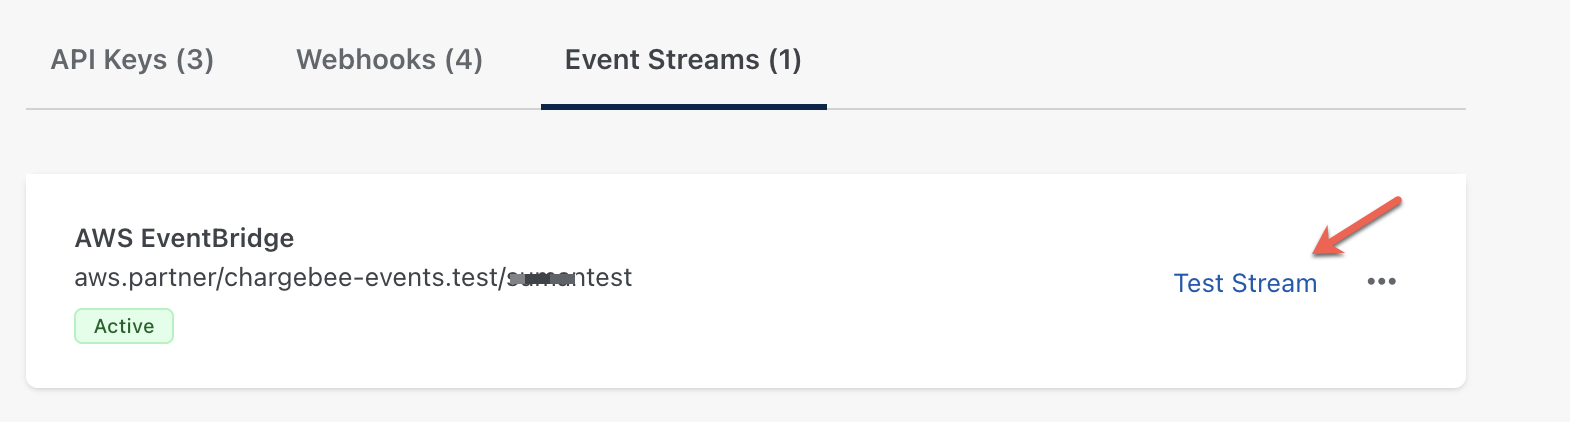This screenshot has width=1570, height=422.
Task: Click the (1) count beside Event Streams
Action: tap(785, 60)
